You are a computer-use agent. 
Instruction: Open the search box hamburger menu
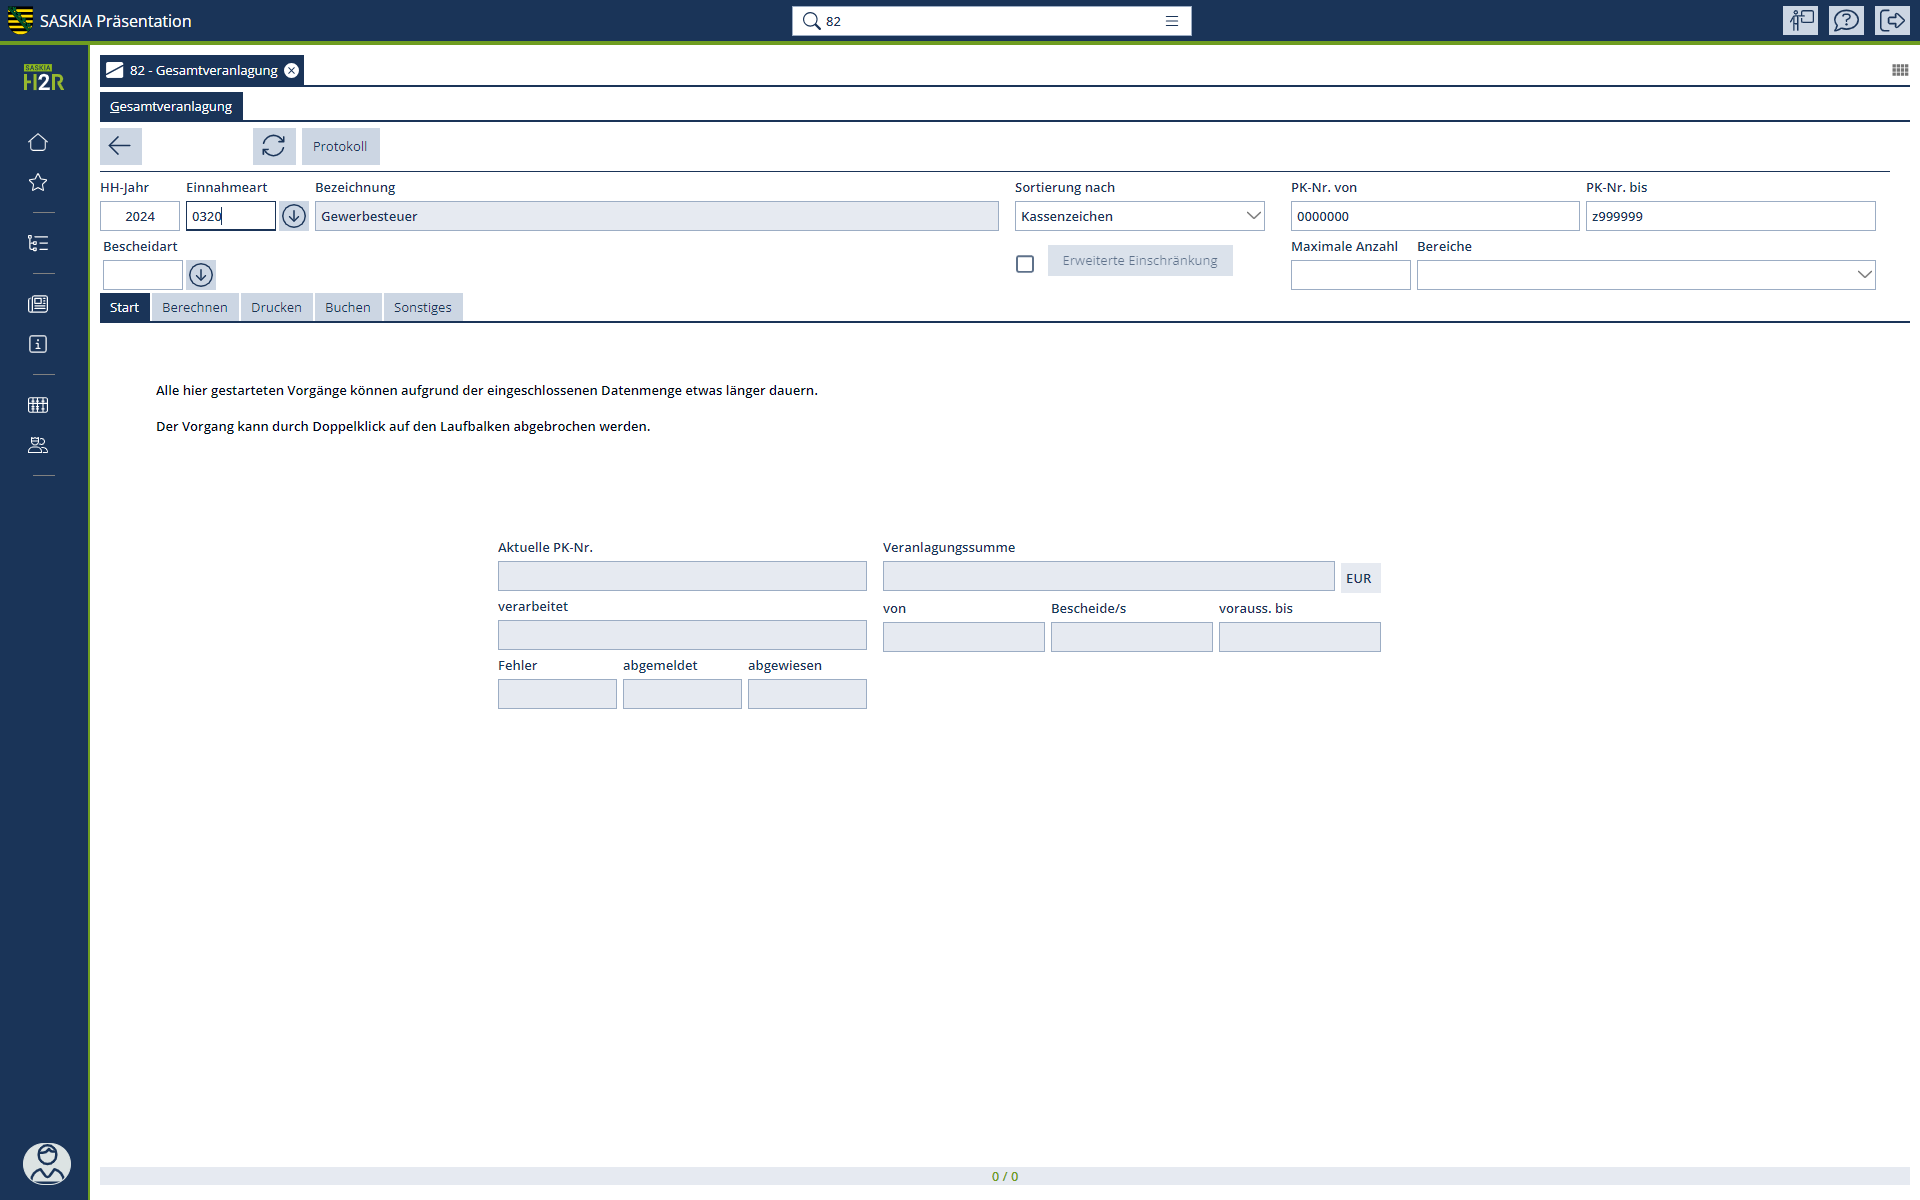pyautogui.click(x=1172, y=21)
